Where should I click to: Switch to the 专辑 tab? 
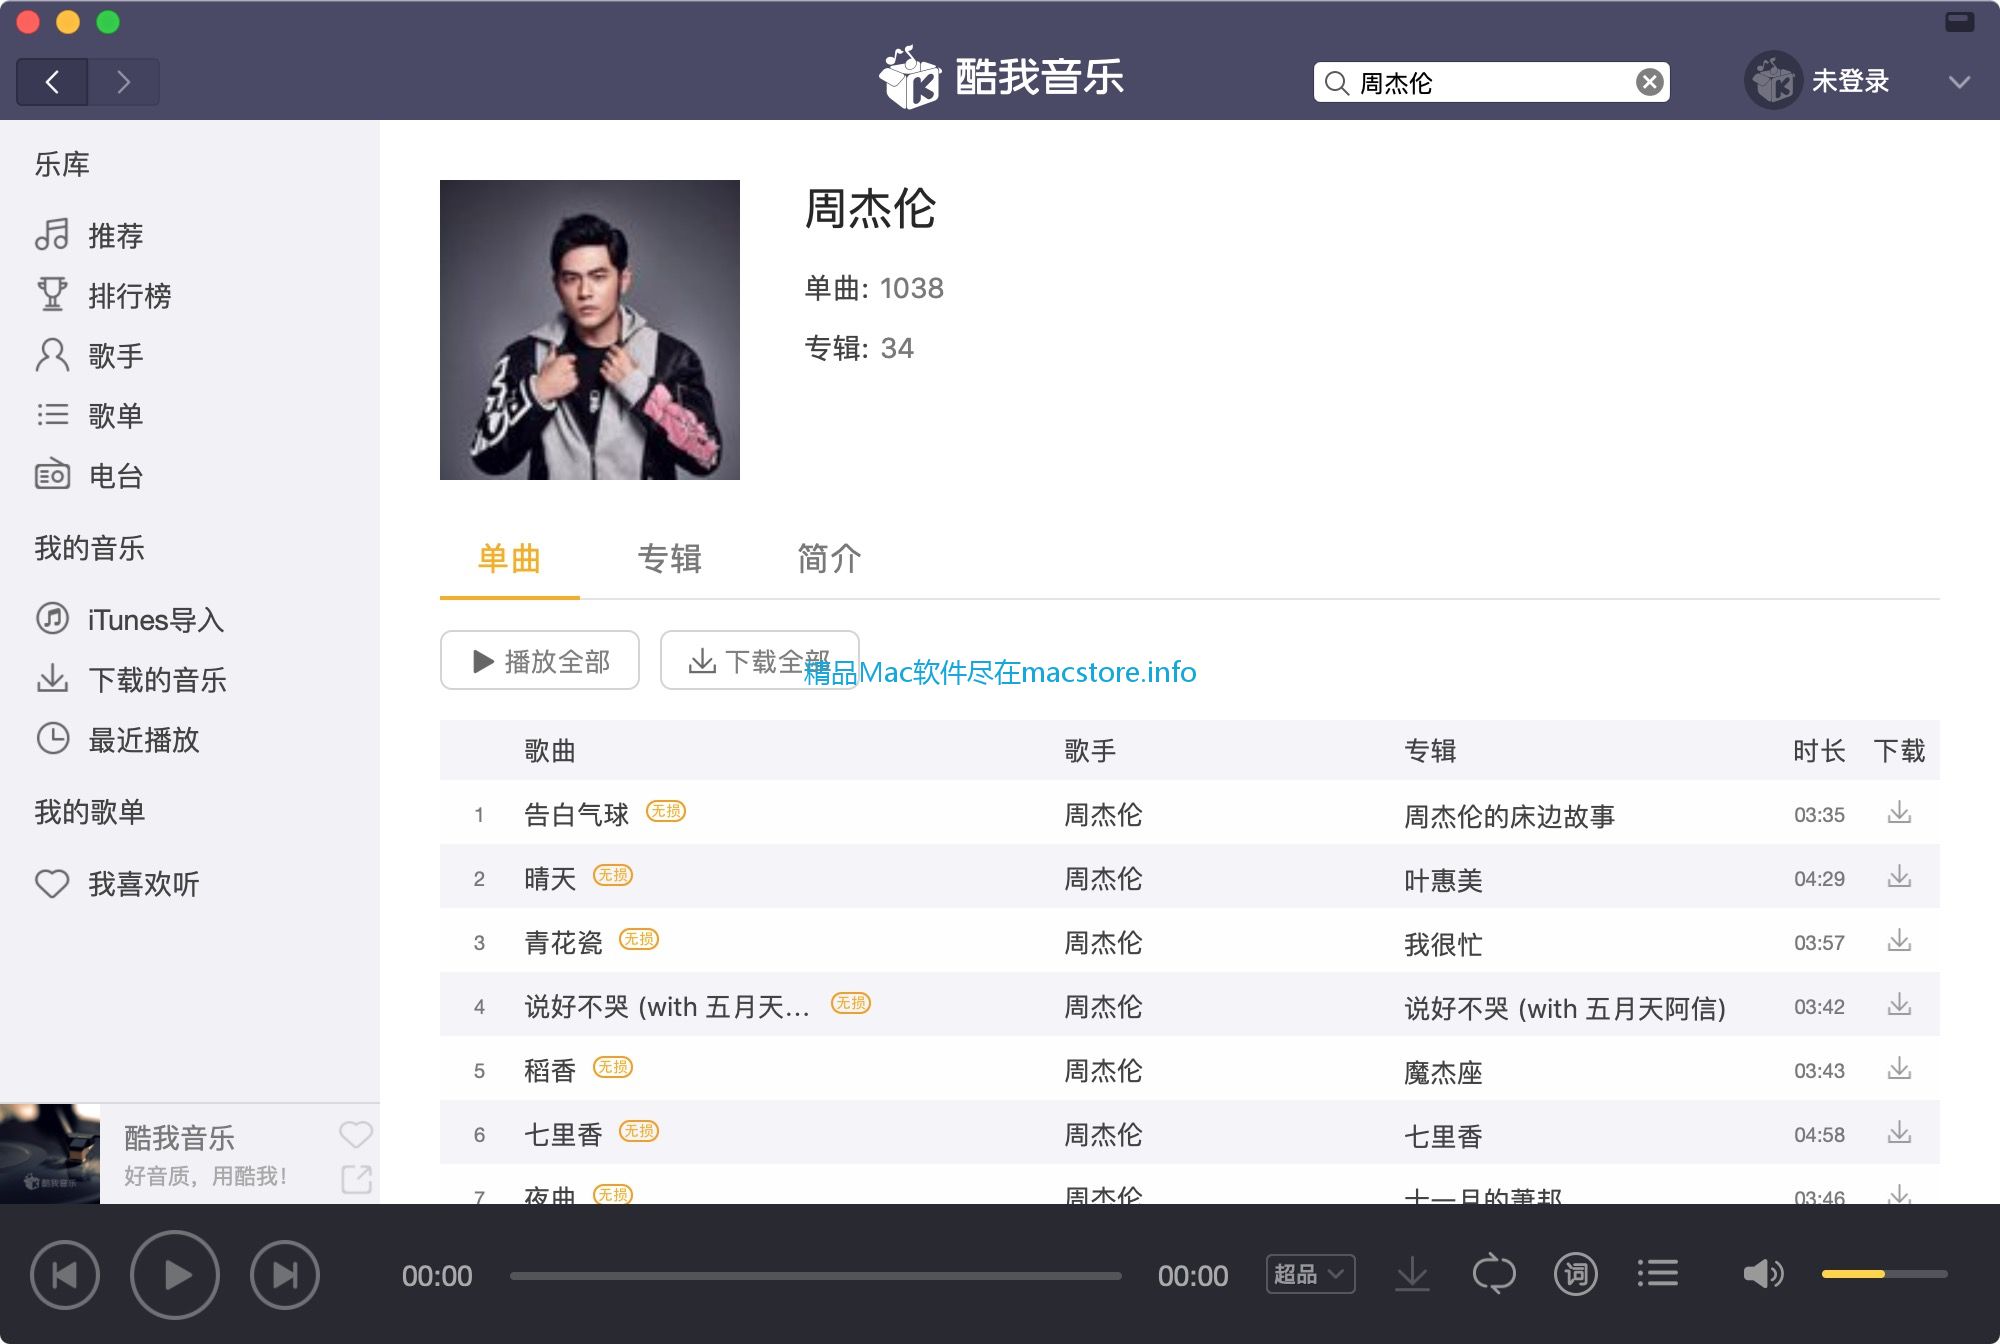669,558
